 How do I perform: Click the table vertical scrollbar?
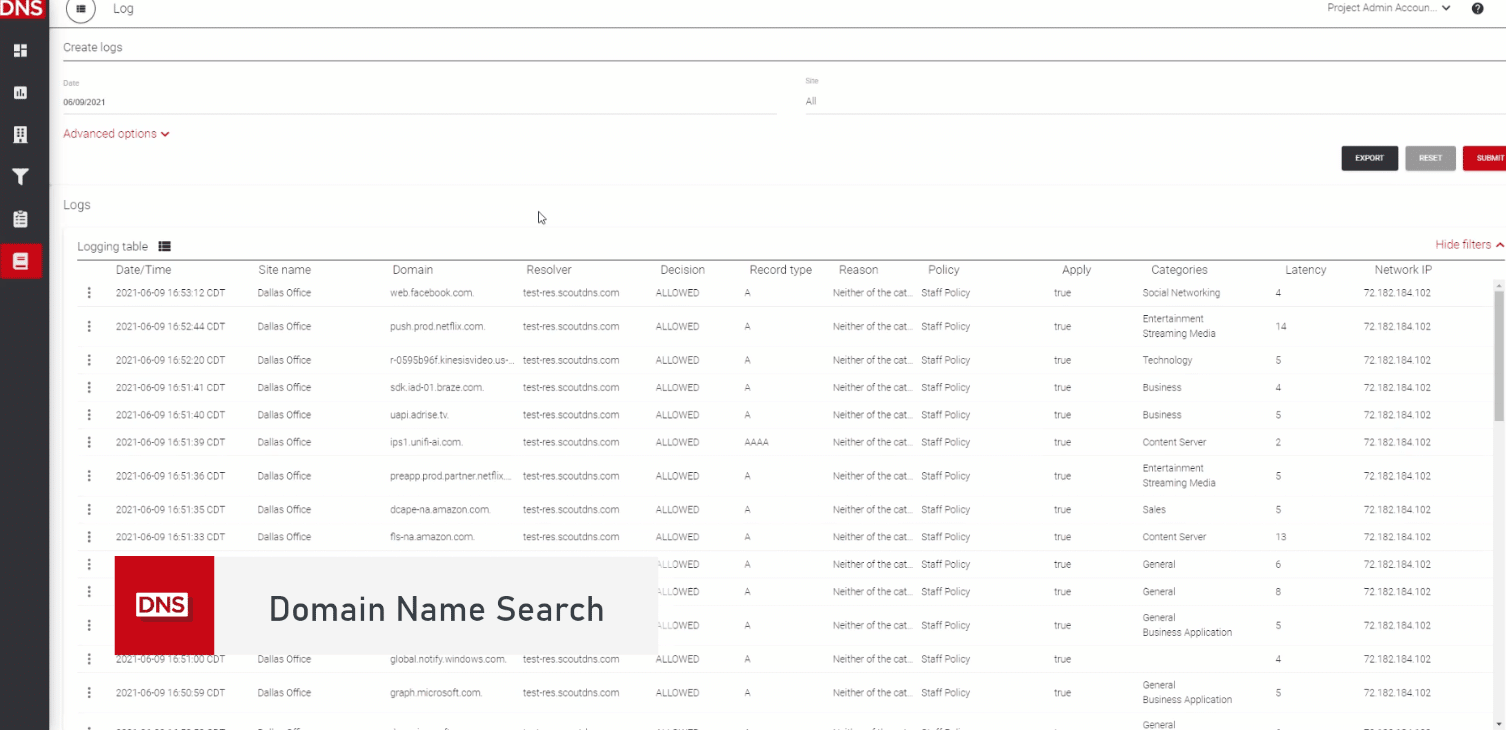1499,355
